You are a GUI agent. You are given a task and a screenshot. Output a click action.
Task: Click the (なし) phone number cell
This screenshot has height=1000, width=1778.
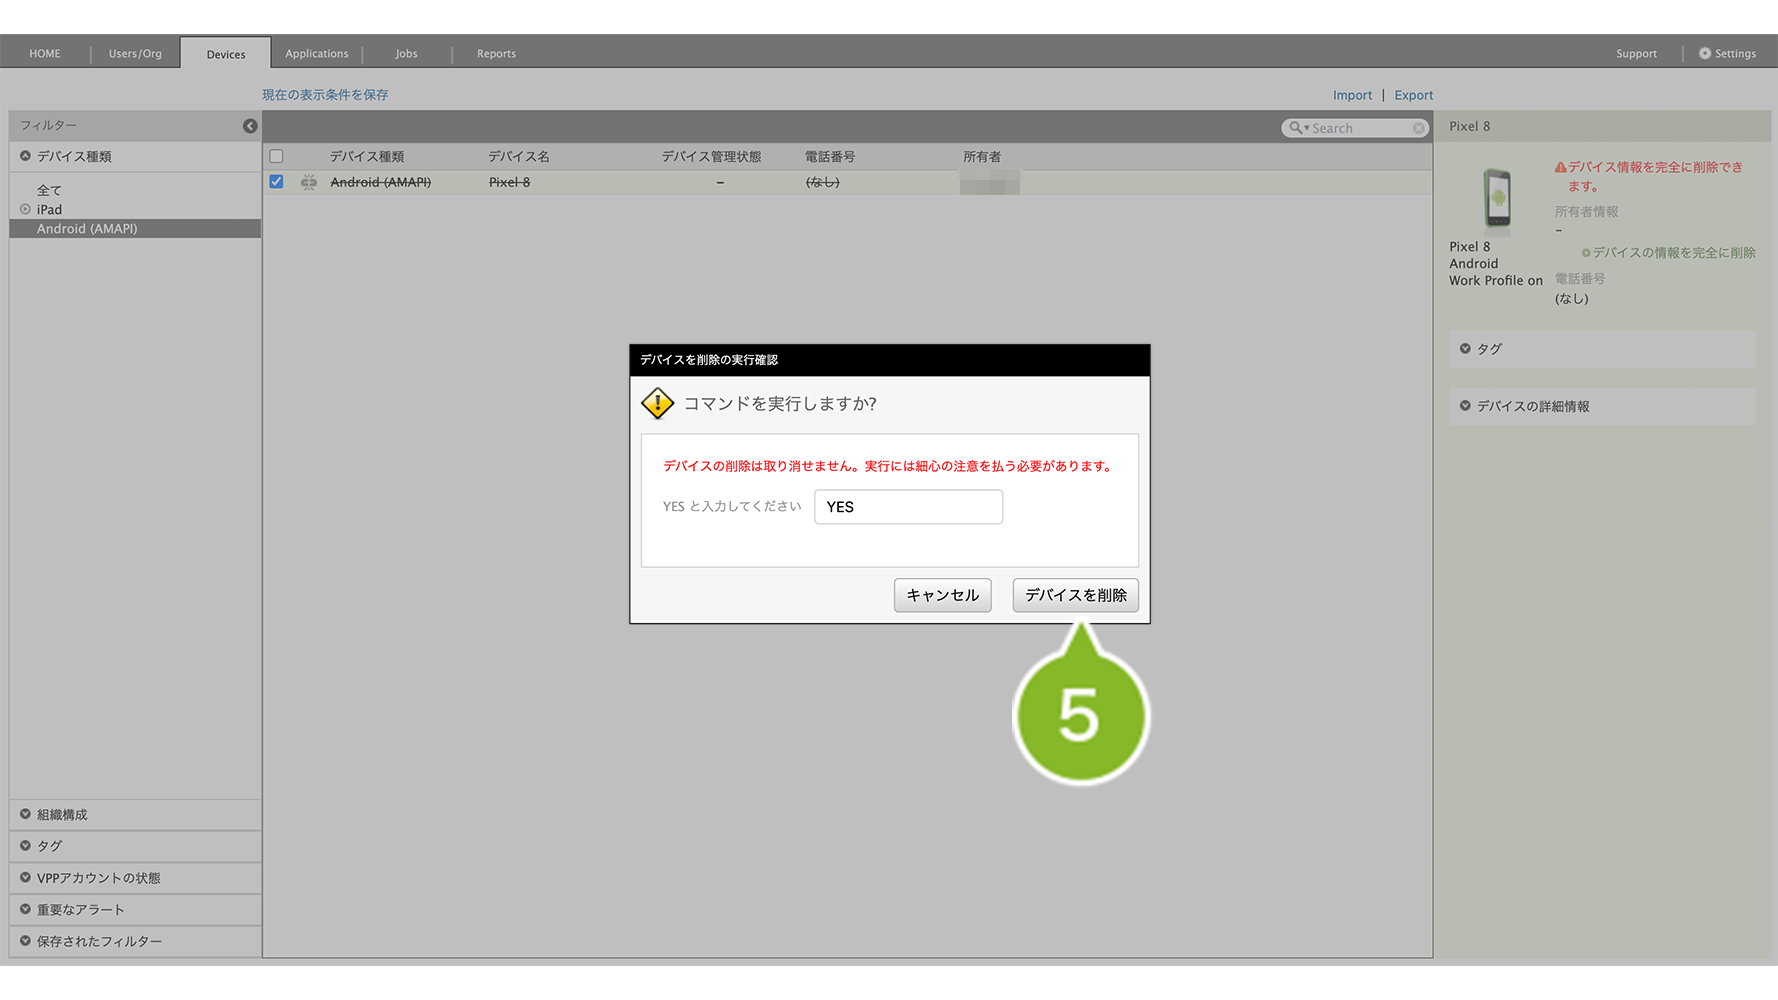(x=823, y=182)
